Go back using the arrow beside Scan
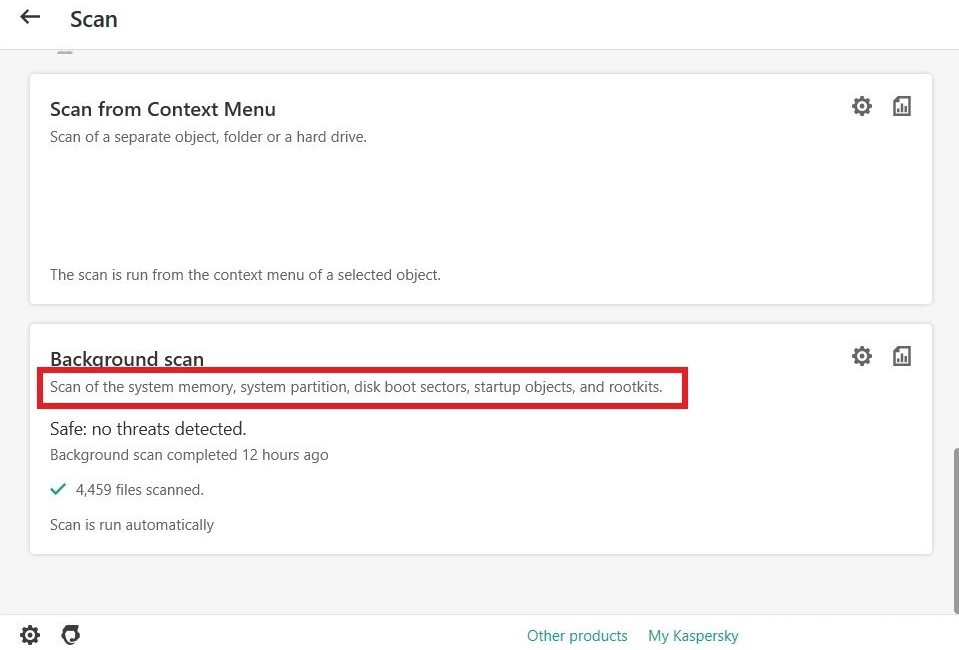Screen dimensions: 959x650 tap(30, 17)
